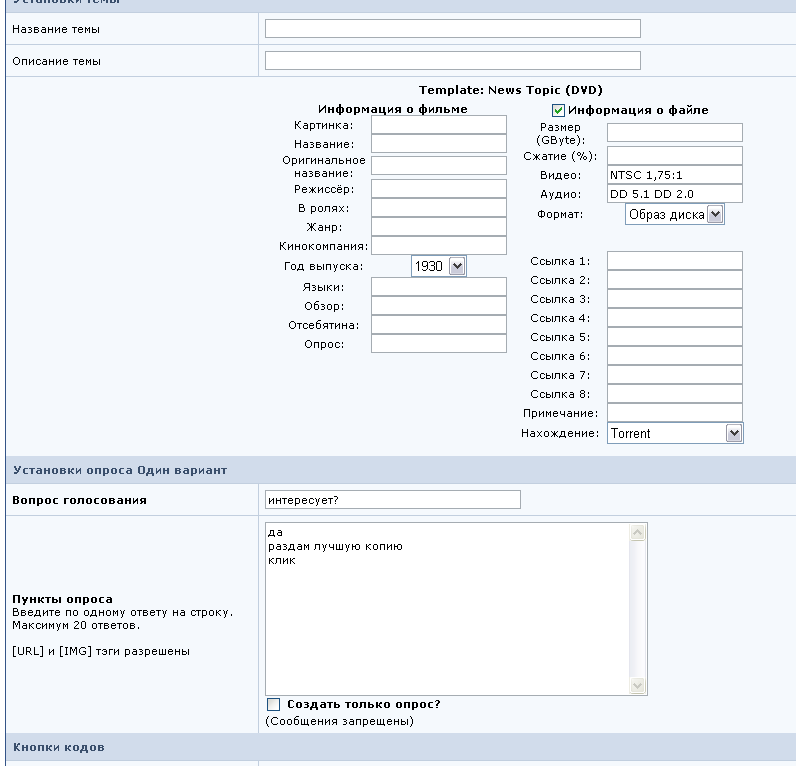
Task: Click the poll textarea scroll-up arrow
Action: point(637,532)
